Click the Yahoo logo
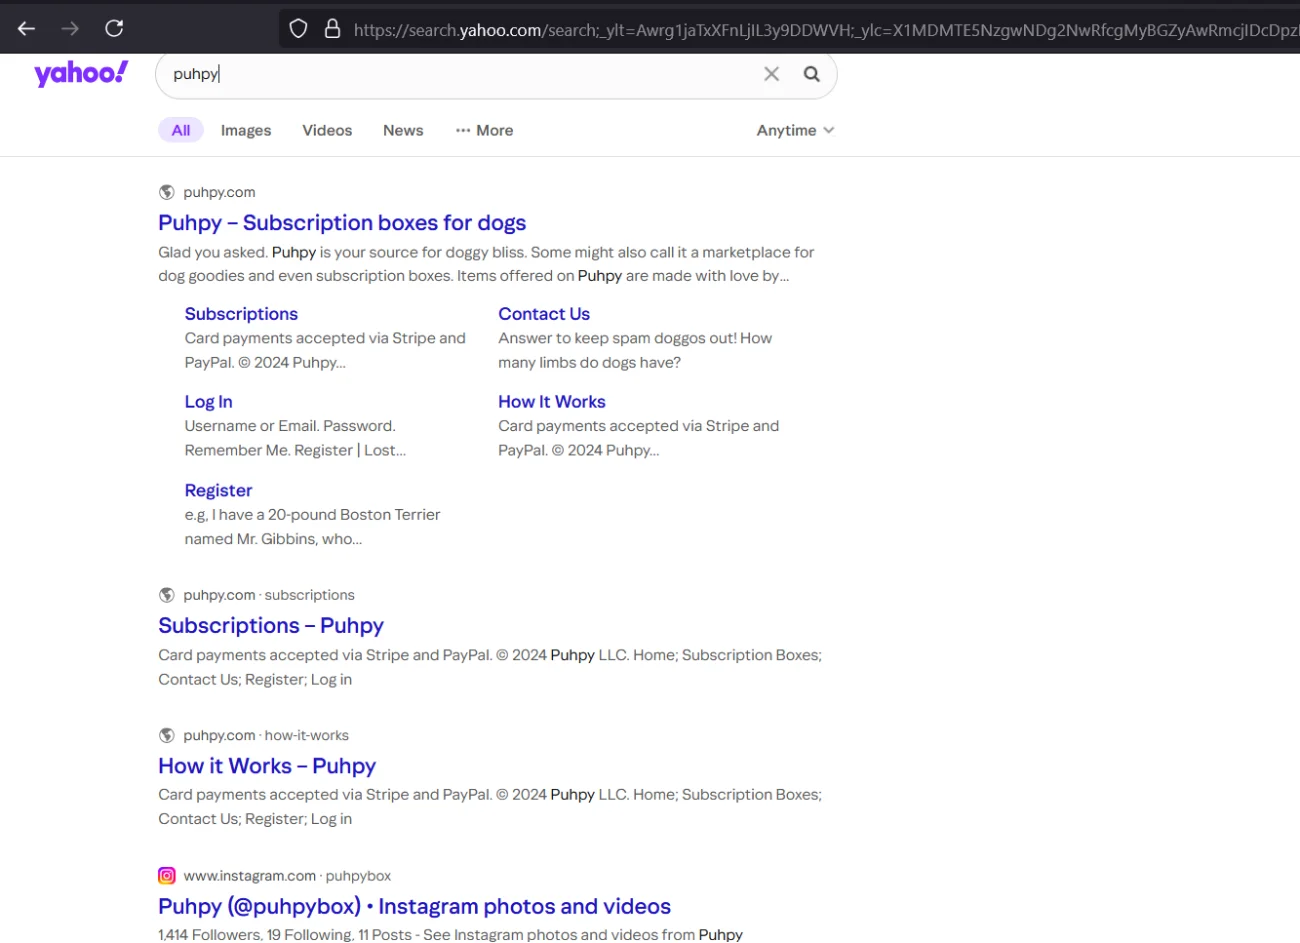The image size is (1300, 943). pos(81,73)
